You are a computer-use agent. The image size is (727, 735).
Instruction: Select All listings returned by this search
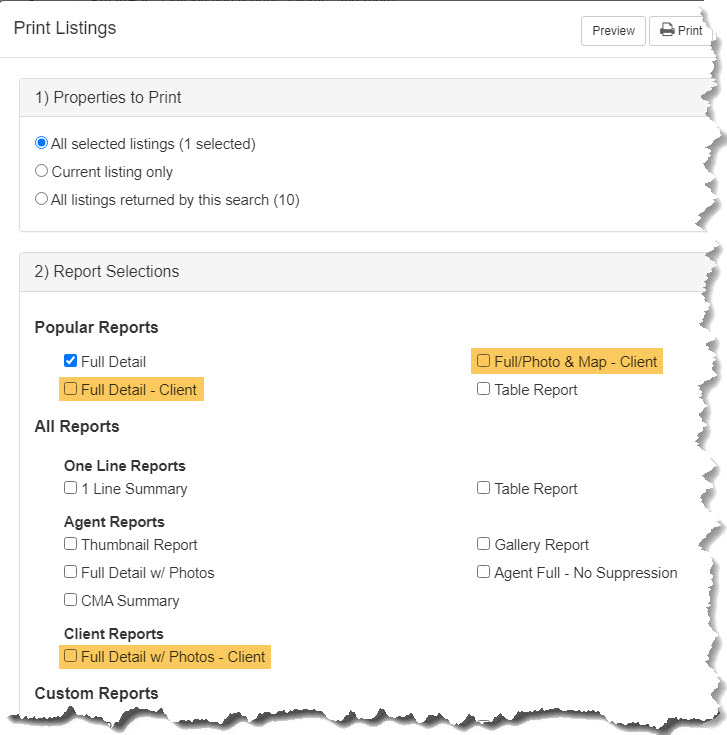click(41, 199)
